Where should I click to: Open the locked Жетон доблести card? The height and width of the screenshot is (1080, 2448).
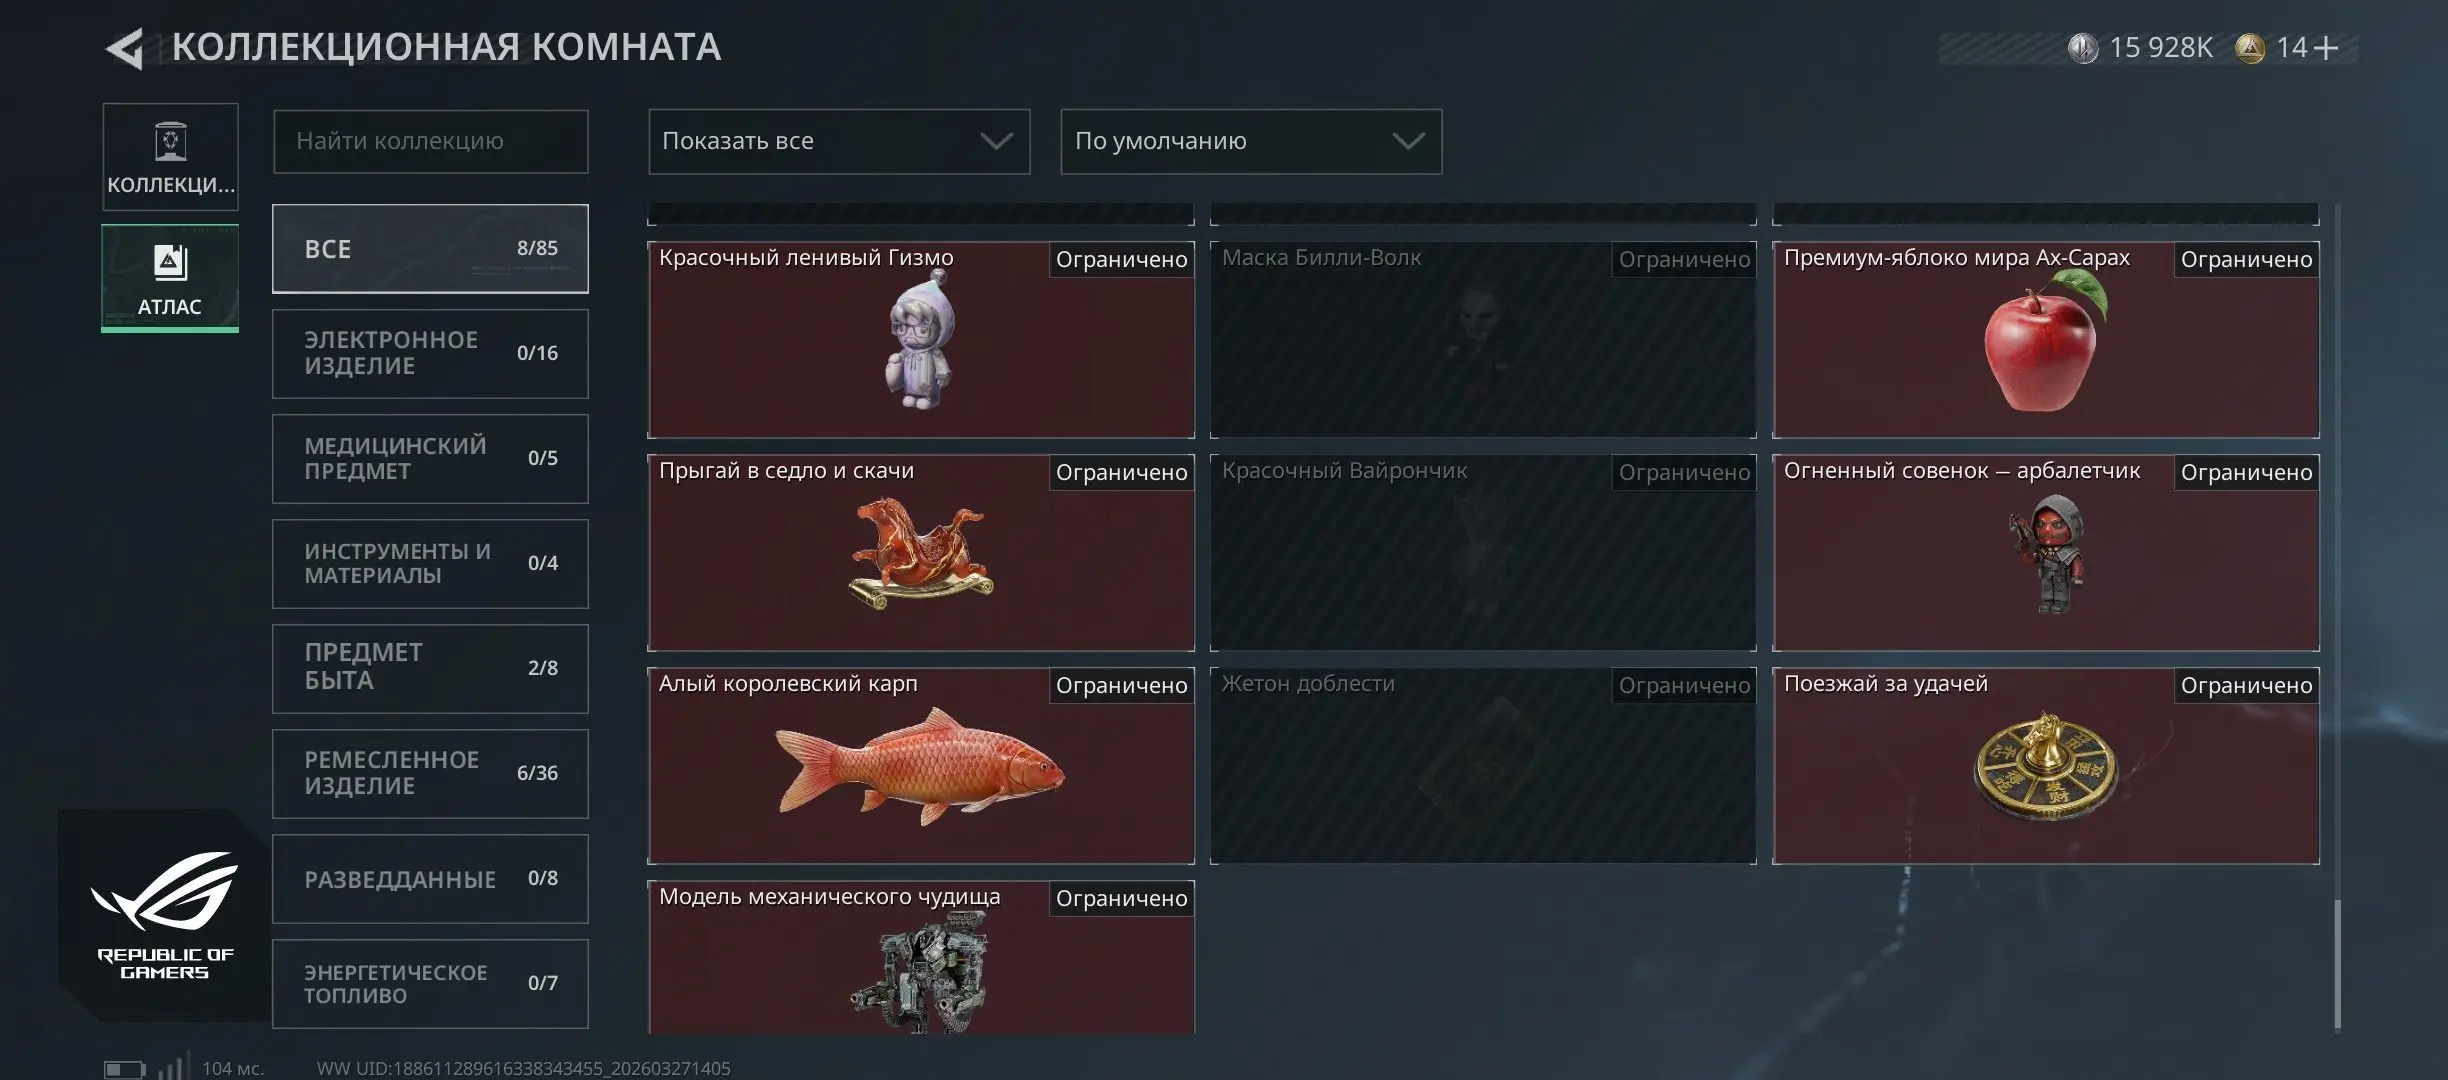tap(1483, 766)
